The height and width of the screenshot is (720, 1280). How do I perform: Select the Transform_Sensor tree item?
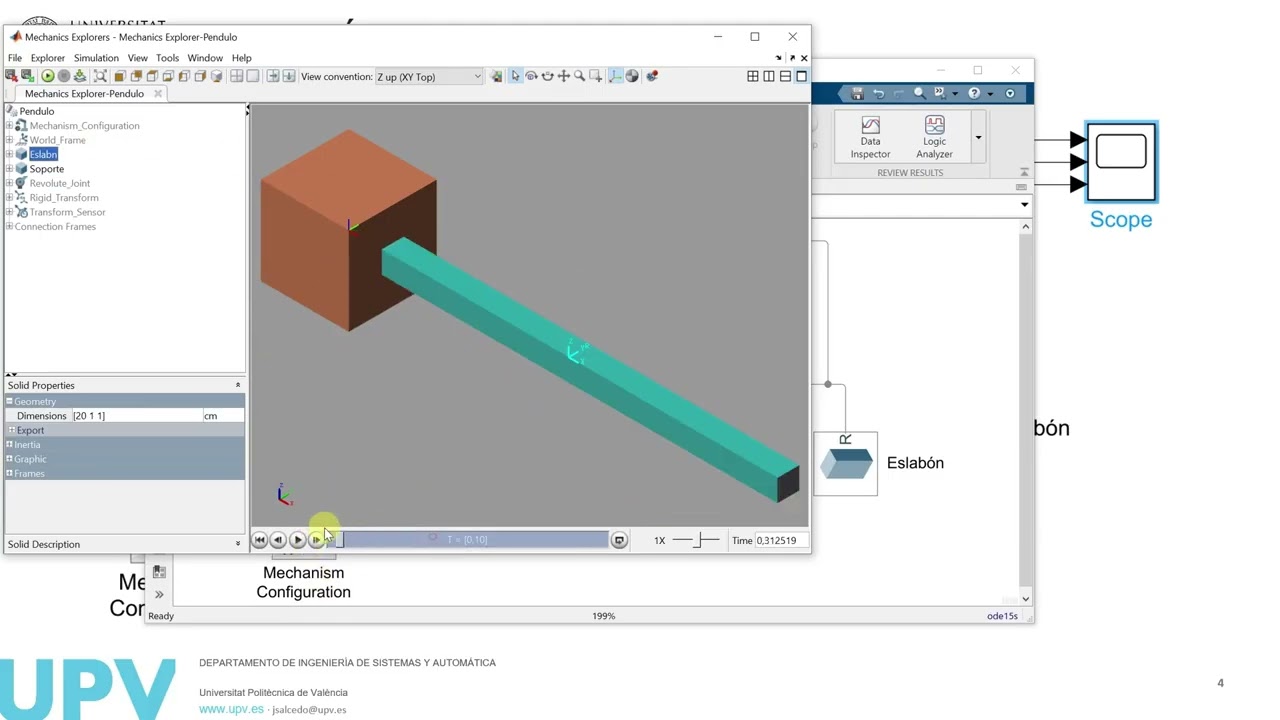click(67, 212)
